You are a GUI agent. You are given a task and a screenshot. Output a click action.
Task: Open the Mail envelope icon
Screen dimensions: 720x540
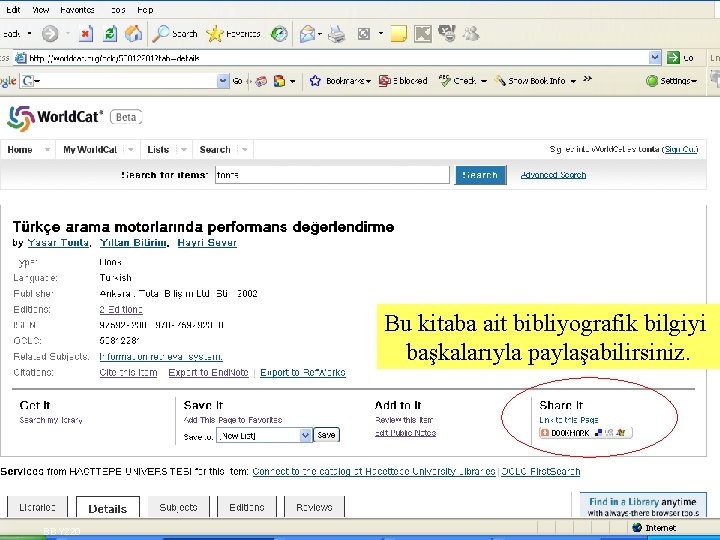click(x=307, y=34)
